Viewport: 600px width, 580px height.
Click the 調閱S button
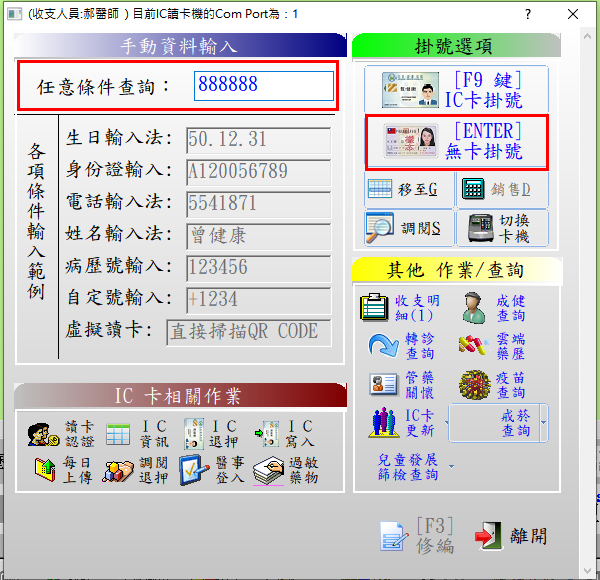(409, 229)
